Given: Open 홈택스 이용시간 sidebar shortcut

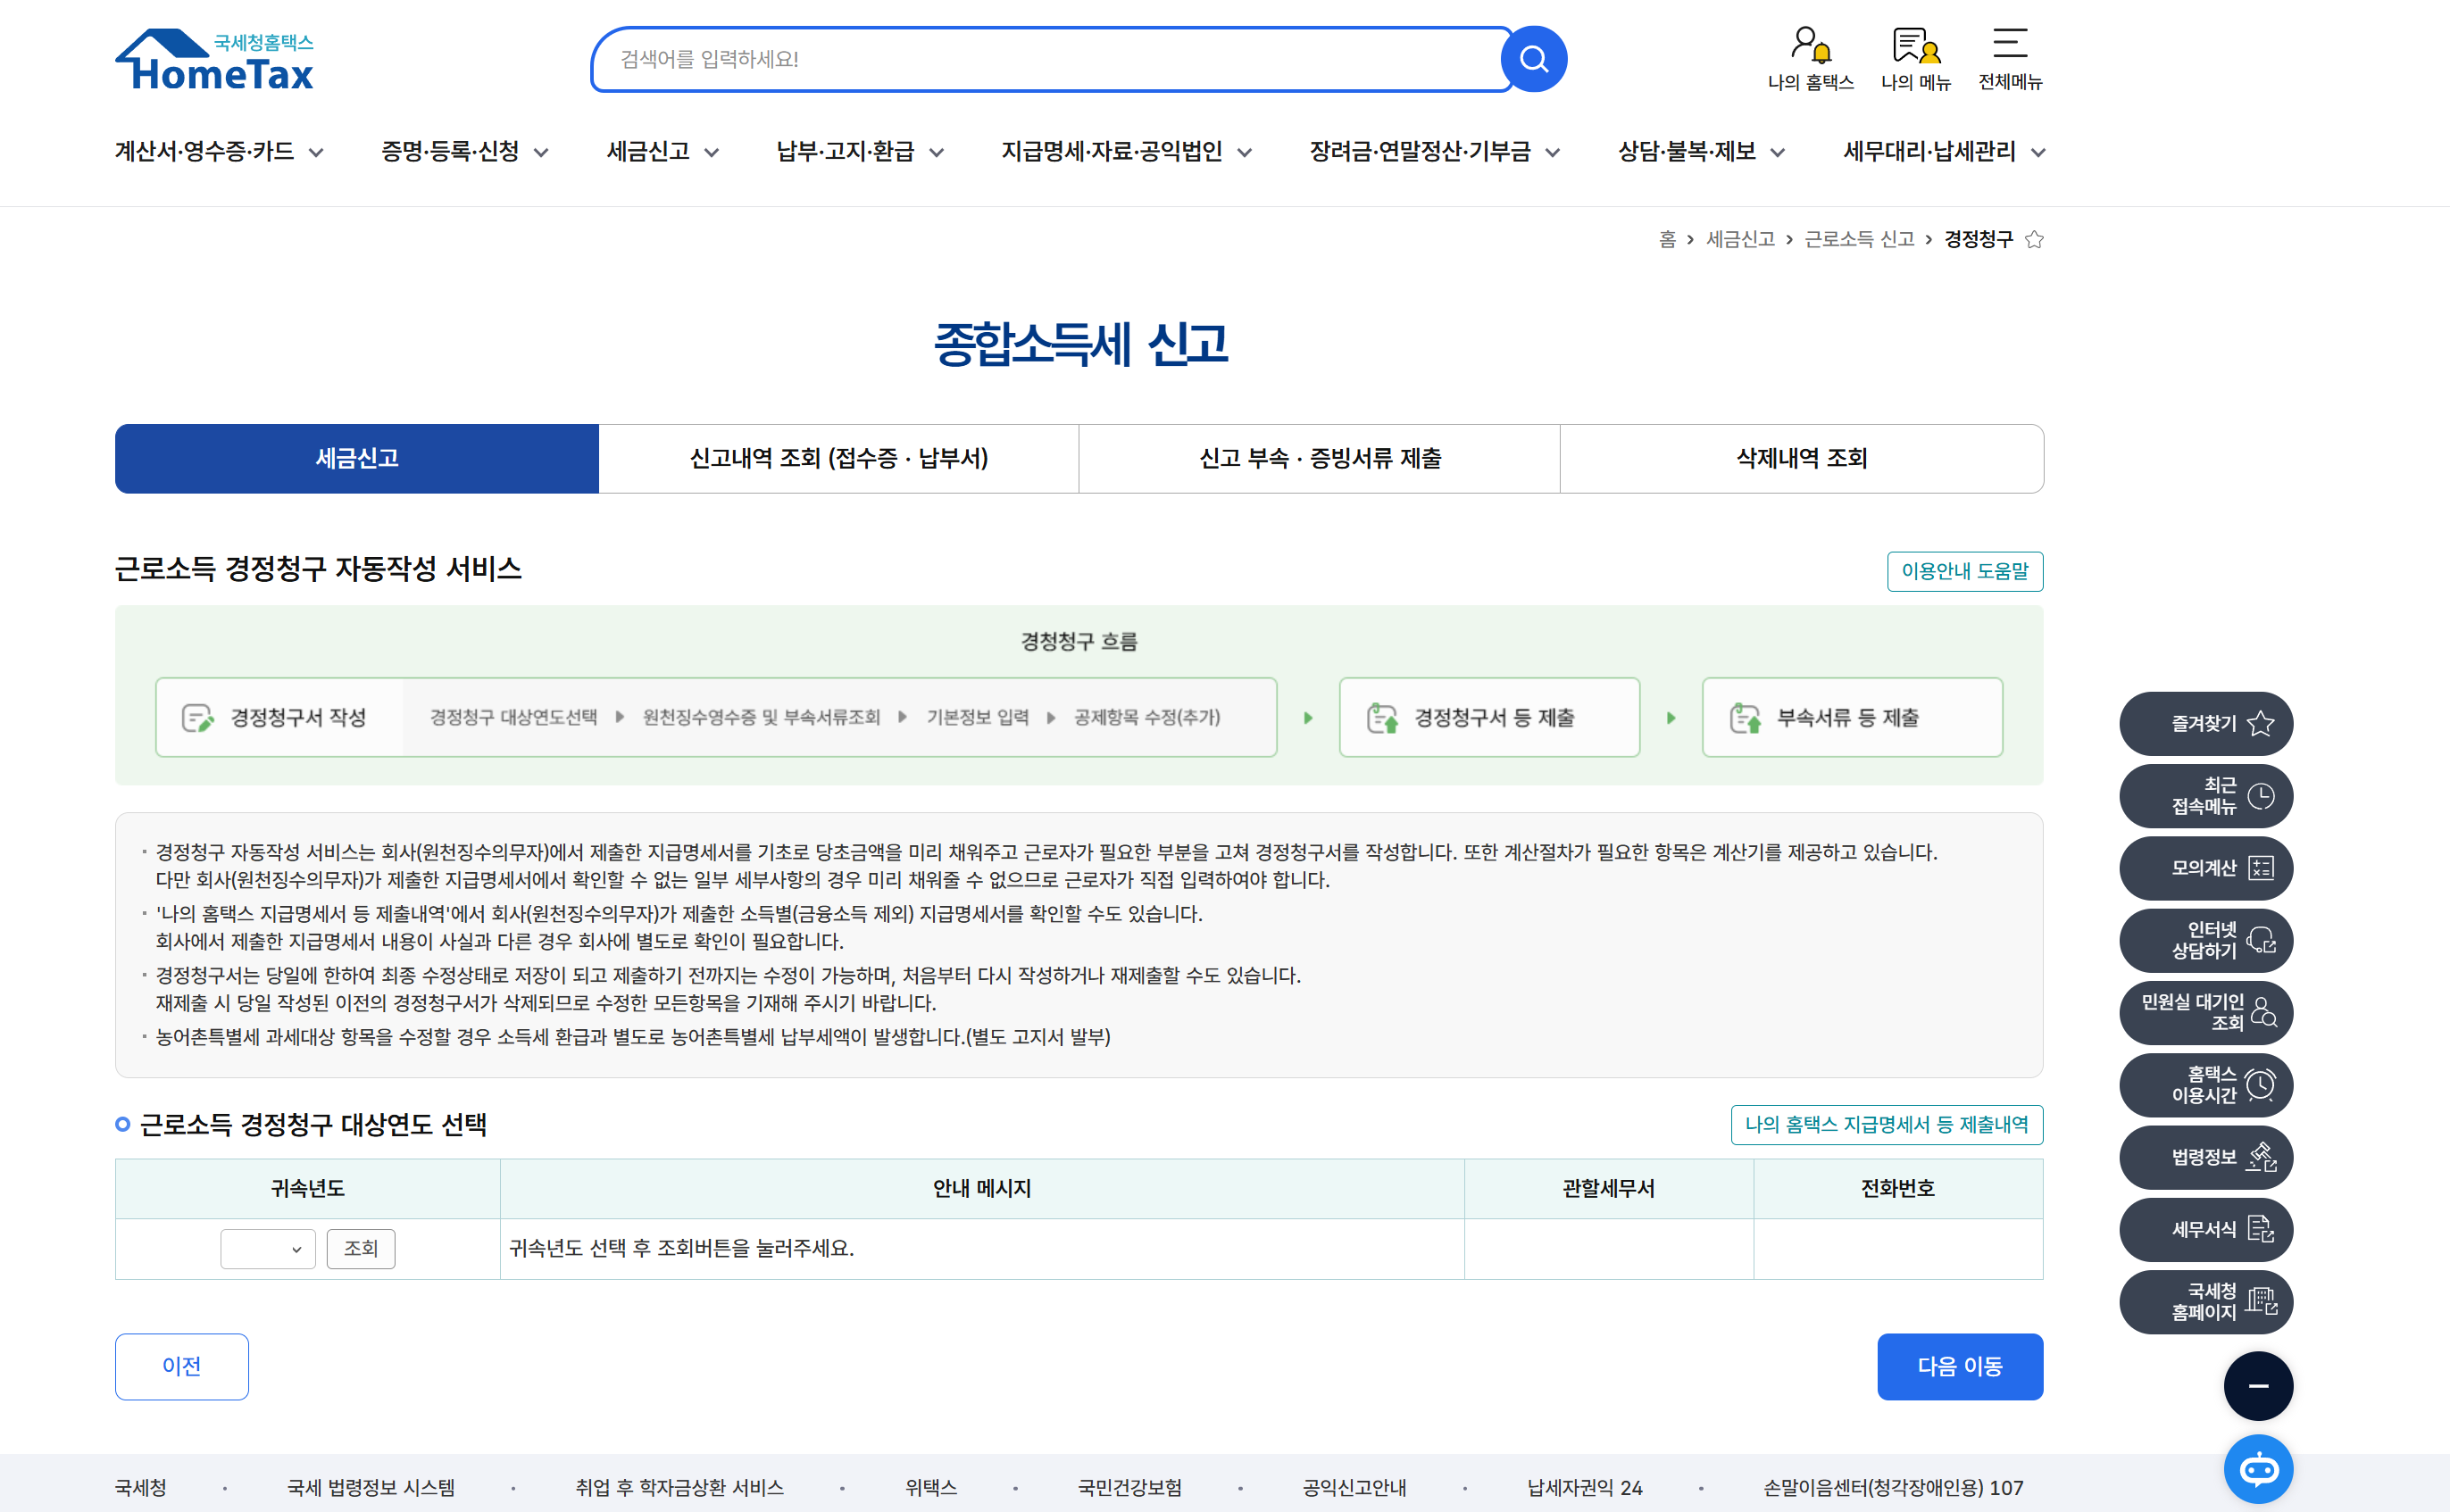Looking at the screenshot, I should pos(2205,1085).
